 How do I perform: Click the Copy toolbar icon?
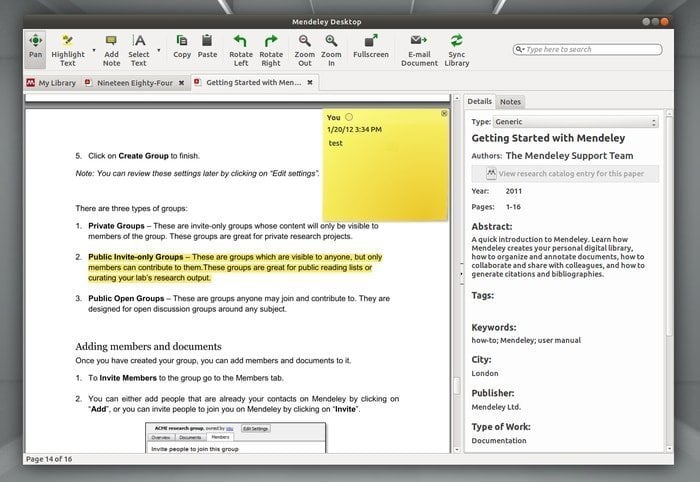pos(182,46)
